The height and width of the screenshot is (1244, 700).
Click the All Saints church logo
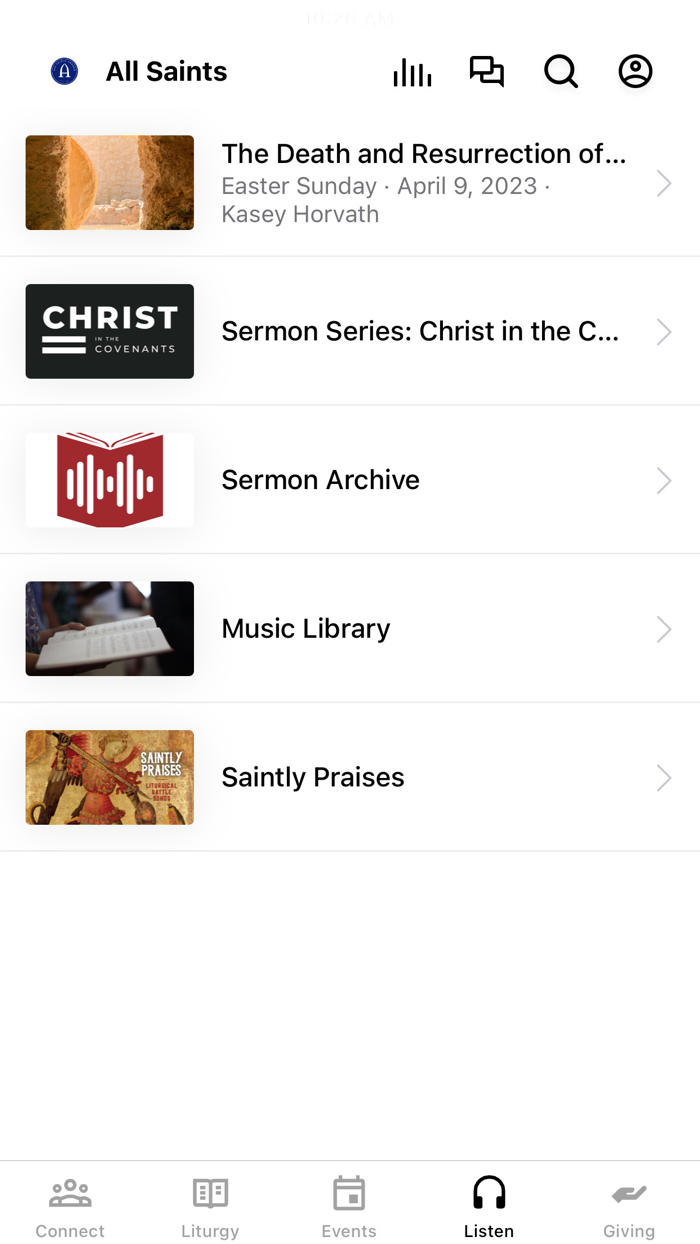[x=63, y=71]
